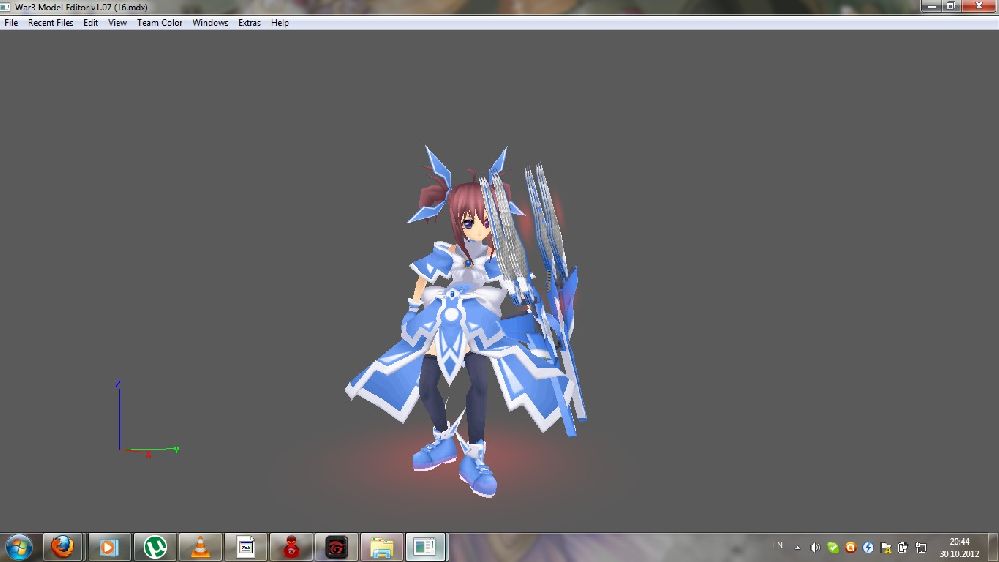Minimize the War3 Model Editor window
This screenshot has height=562, width=999.
932,6
